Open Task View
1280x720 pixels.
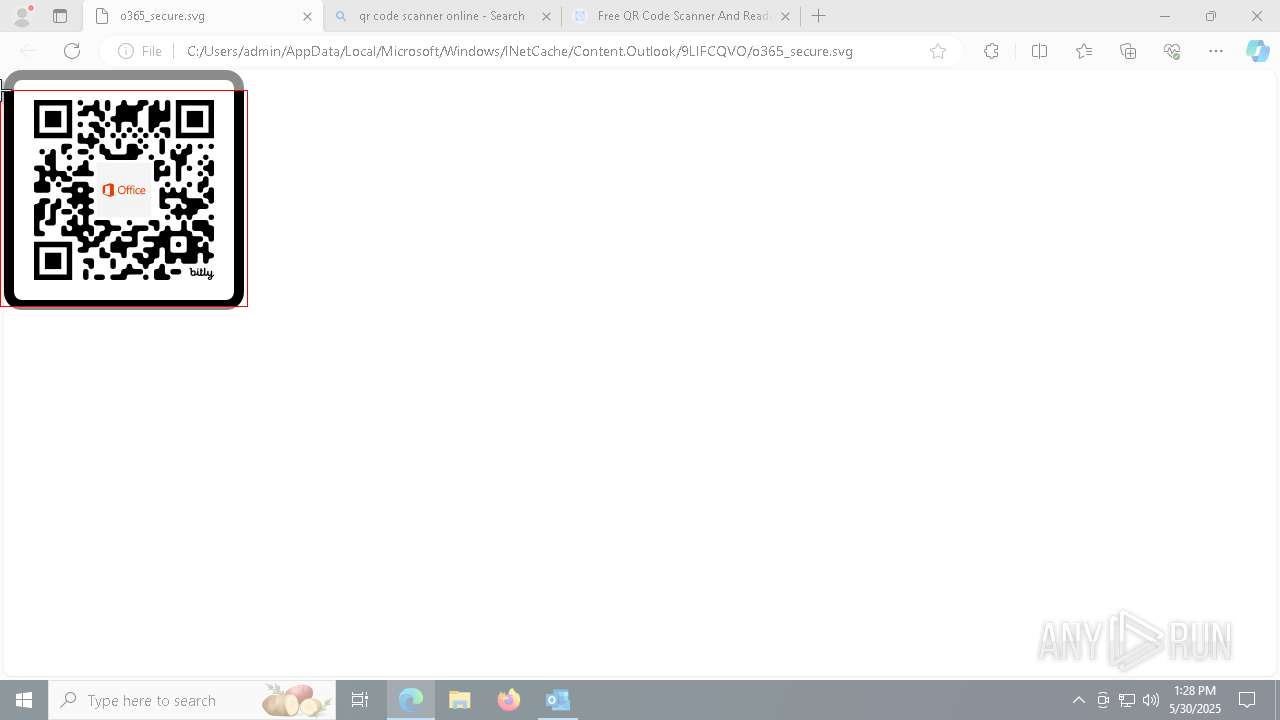click(x=360, y=700)
